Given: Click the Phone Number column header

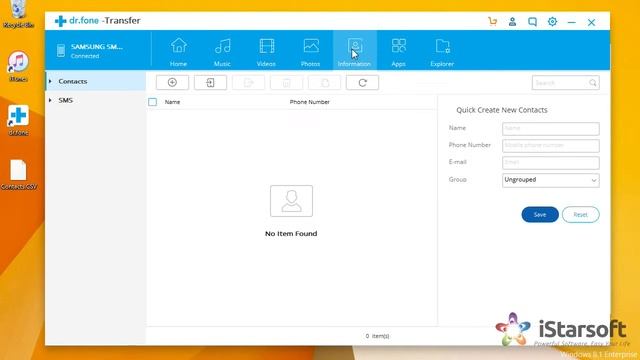Looking at the screenshot, I should tap(309, 102).
